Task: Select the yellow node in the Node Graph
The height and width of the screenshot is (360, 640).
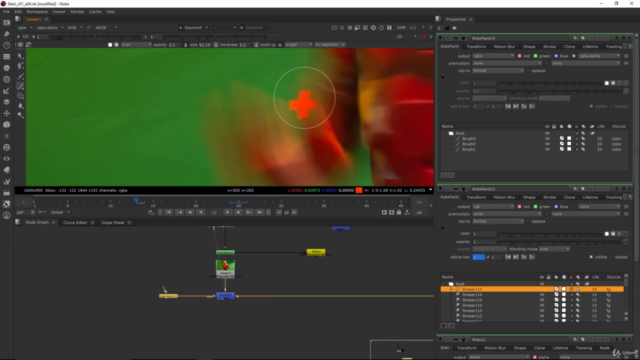Action: pyautogui.click(x=316, y=252)
